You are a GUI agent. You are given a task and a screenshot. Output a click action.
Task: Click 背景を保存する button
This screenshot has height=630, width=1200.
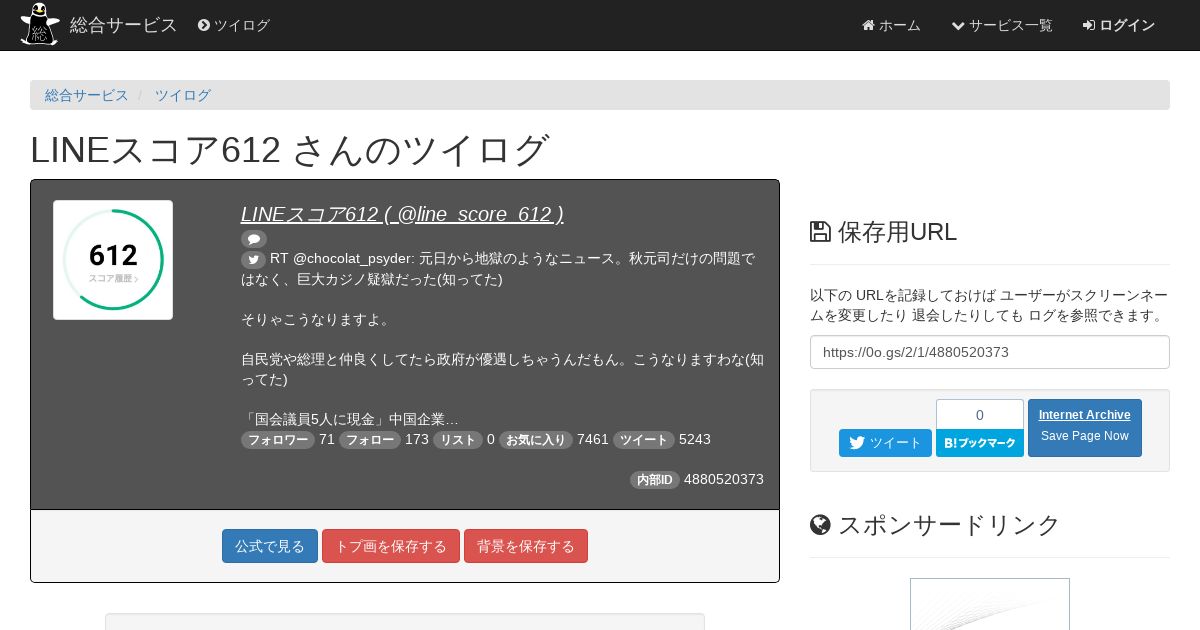click(526, 546)
